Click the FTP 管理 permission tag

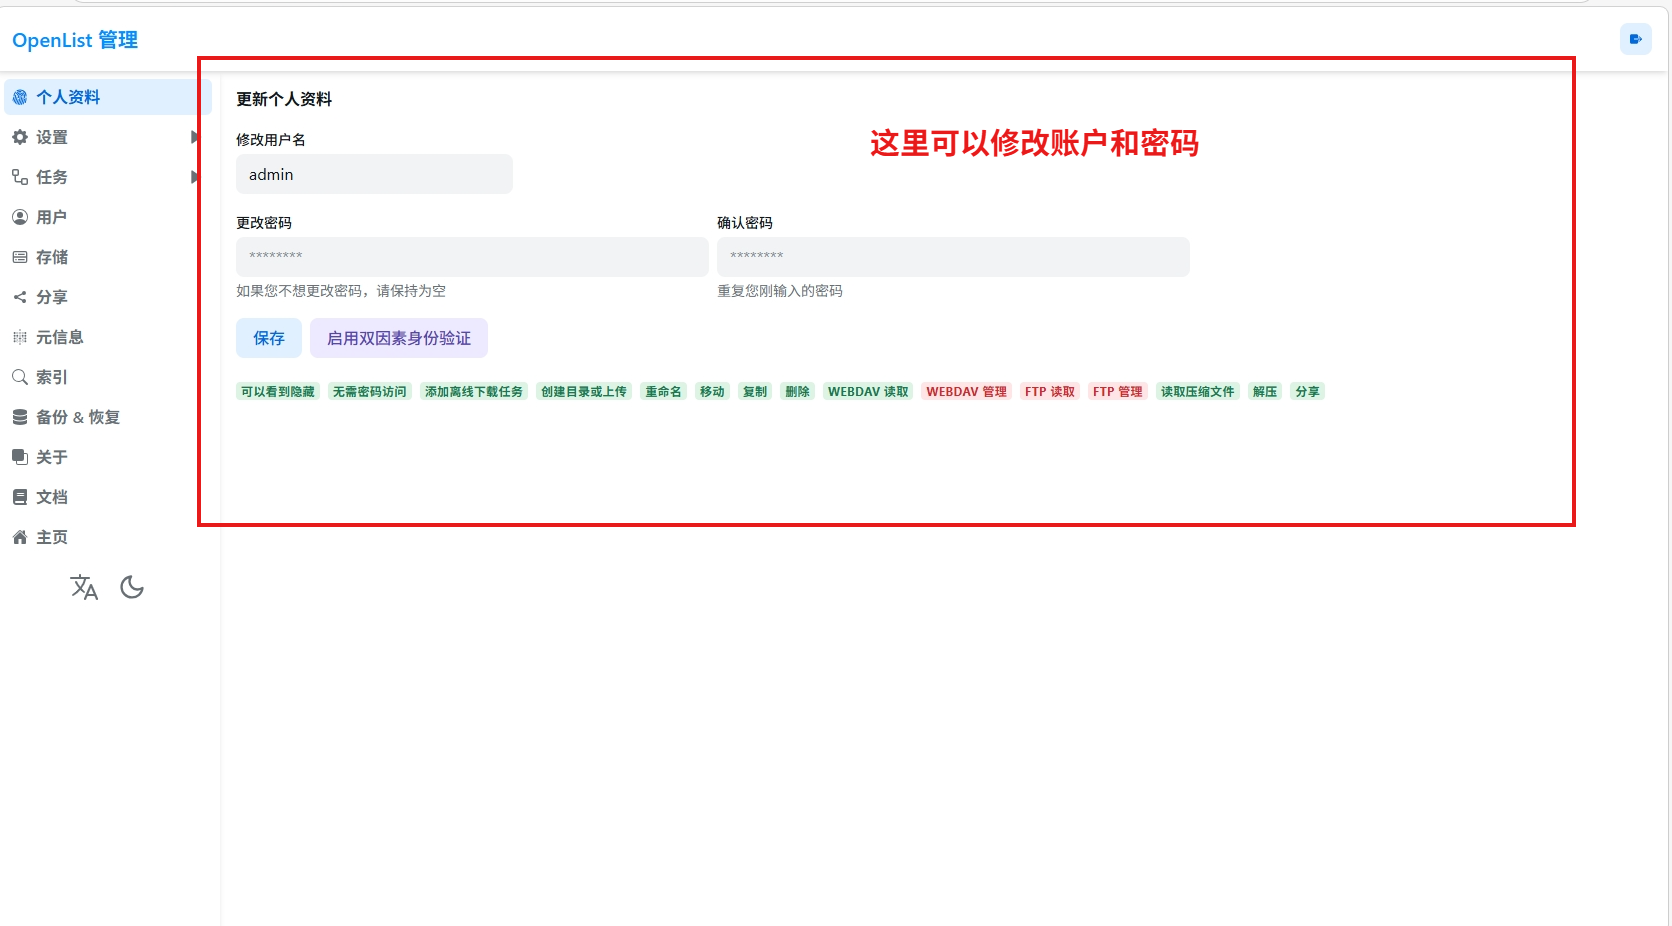tap(1117, 391)
